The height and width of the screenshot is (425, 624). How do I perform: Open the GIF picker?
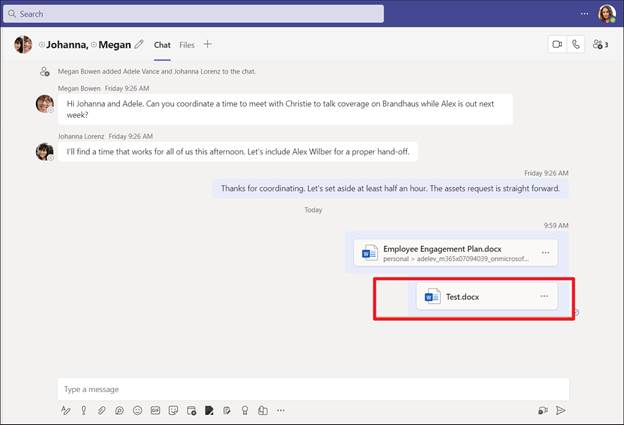tap(155, 410)
